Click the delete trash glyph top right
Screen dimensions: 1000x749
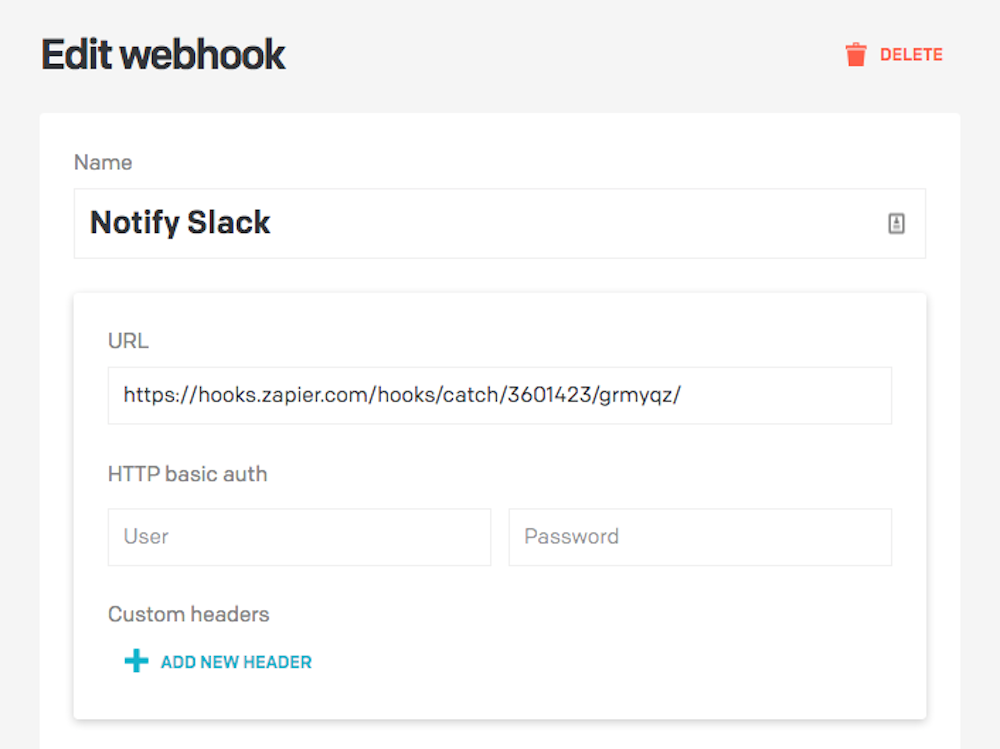(856, 54)
